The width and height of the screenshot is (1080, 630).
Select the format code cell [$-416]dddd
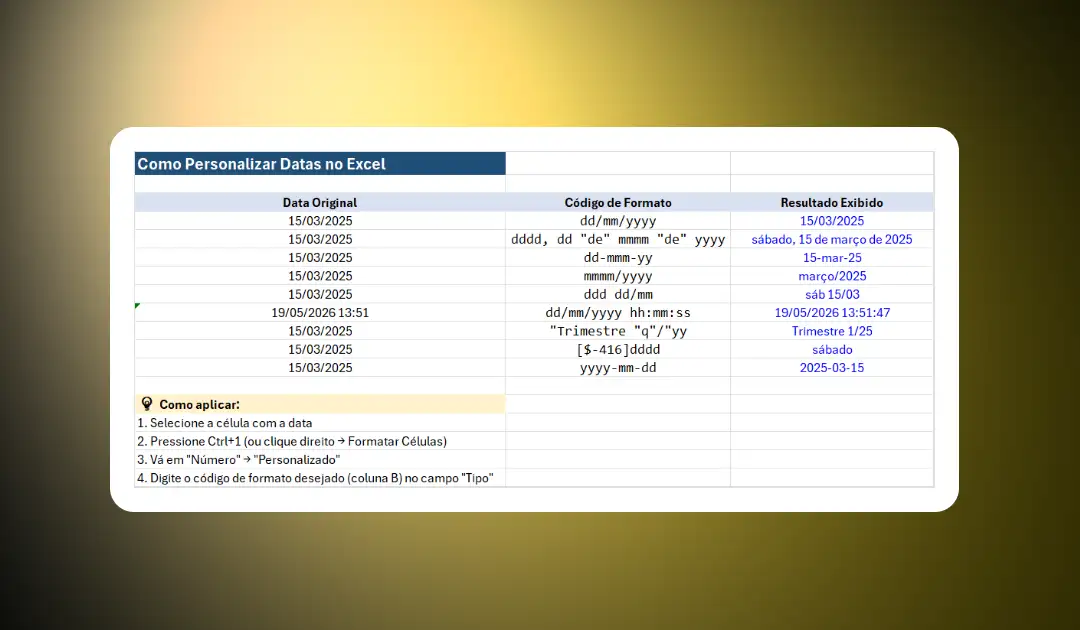(618, 349)
